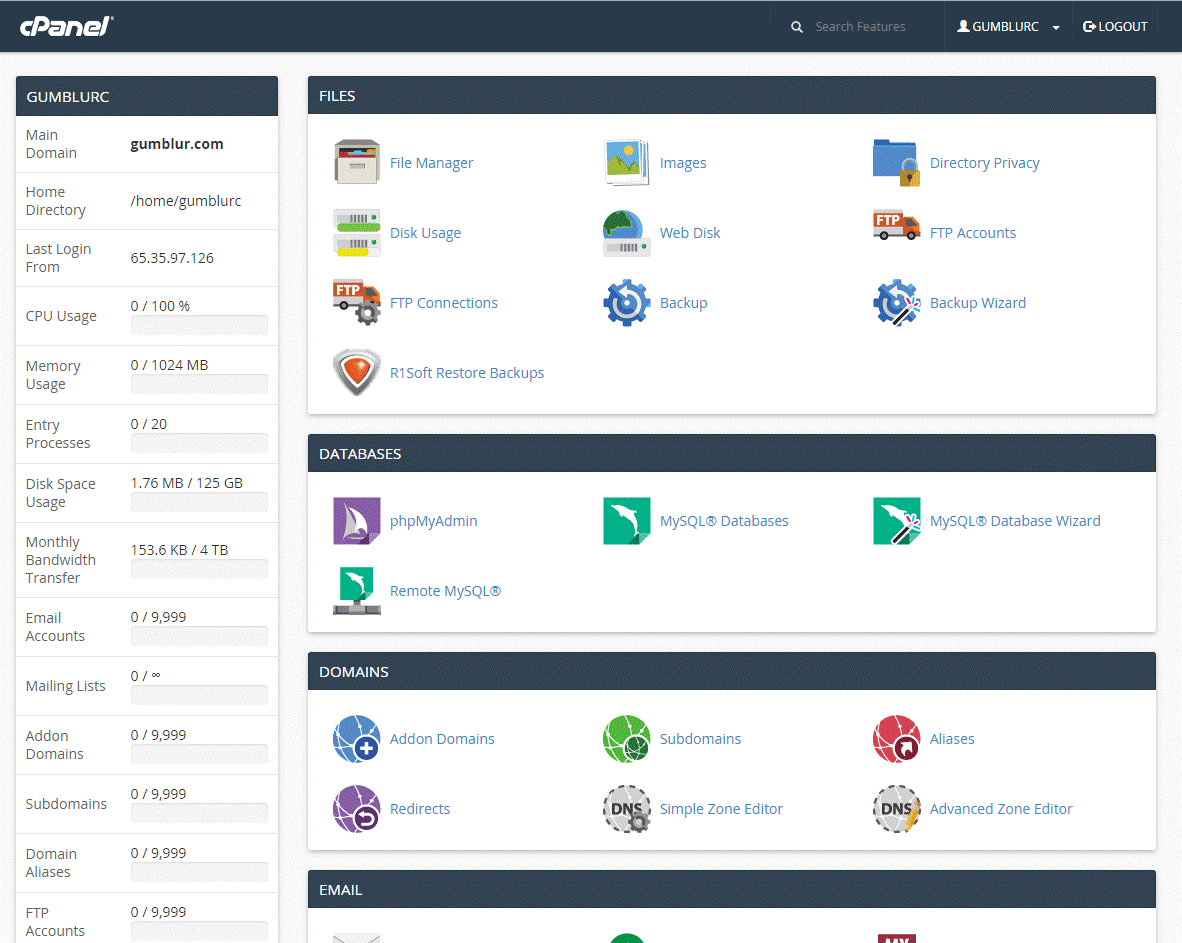Click the LOGOUT button
The width and height of the screenshot is (1182, 943).
click(1115, 26)
